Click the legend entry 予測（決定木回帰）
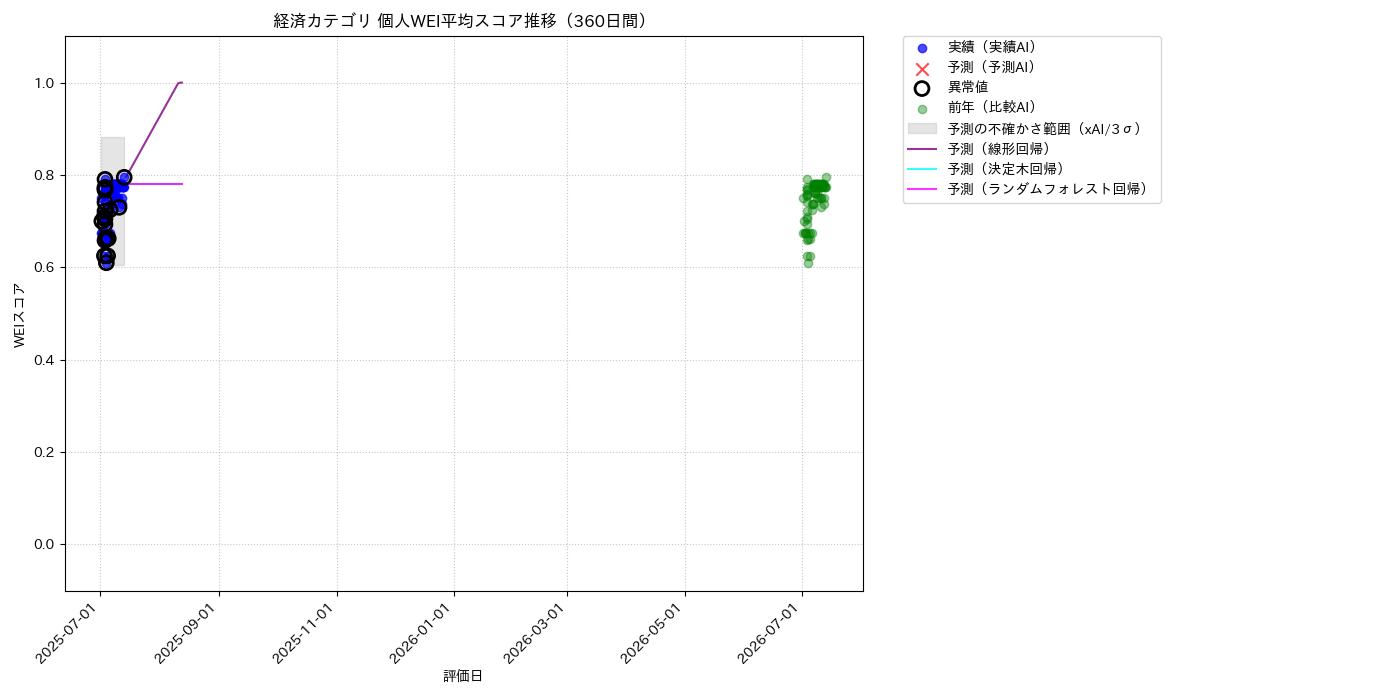The width and height of the screenshot is (1400, 700). pos(1006,168)
